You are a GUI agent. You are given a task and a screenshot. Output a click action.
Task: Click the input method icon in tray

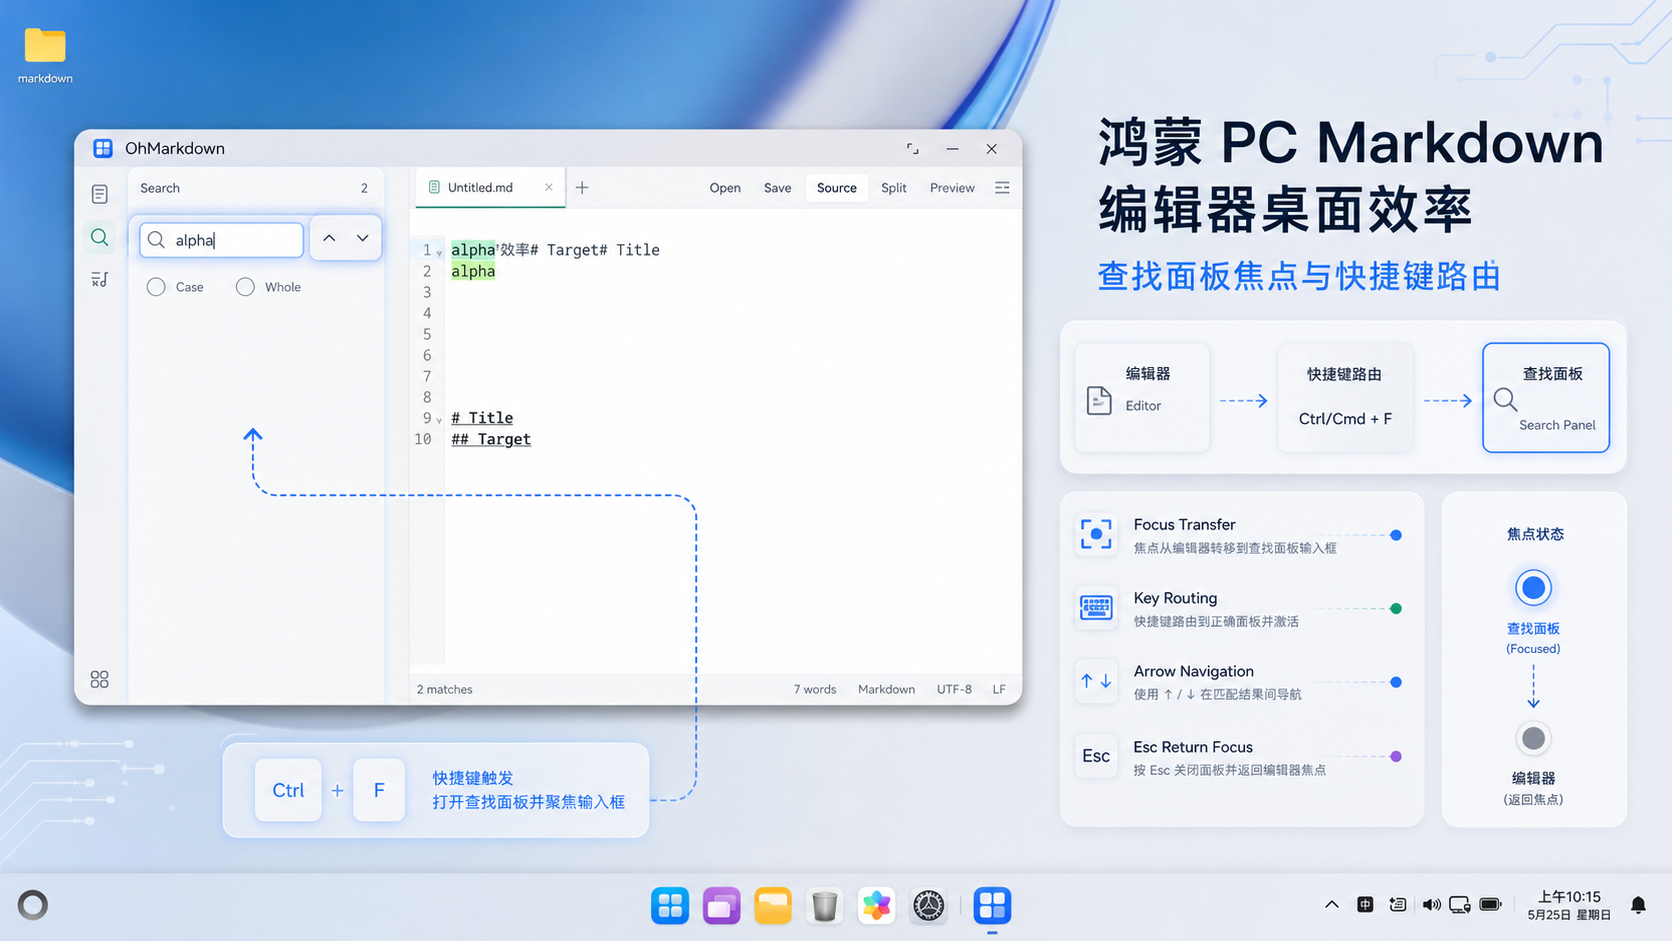(x=1365, y=905)
